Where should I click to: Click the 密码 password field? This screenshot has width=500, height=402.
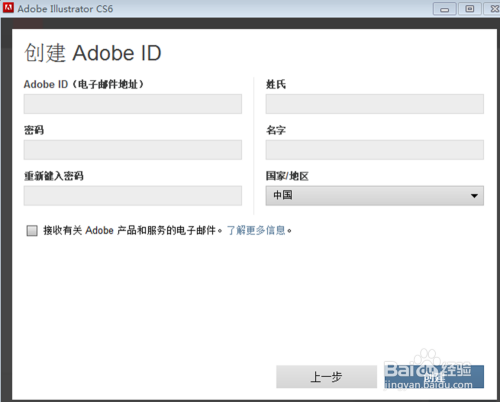point(133,150)
